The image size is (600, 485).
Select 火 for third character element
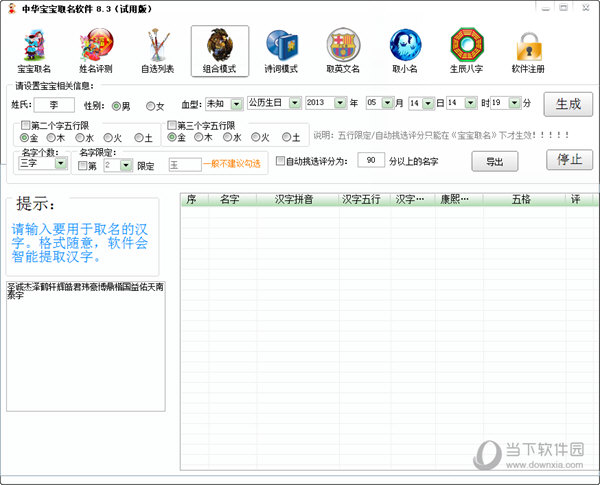tap(255, 137)
